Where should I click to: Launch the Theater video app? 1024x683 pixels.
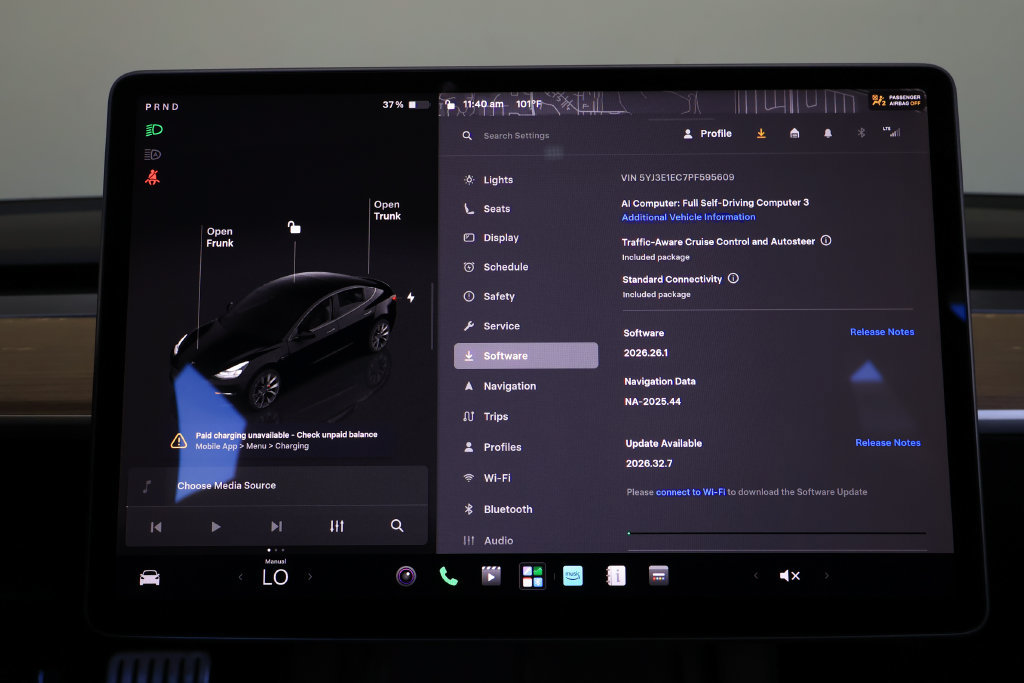tap(491, 576)
